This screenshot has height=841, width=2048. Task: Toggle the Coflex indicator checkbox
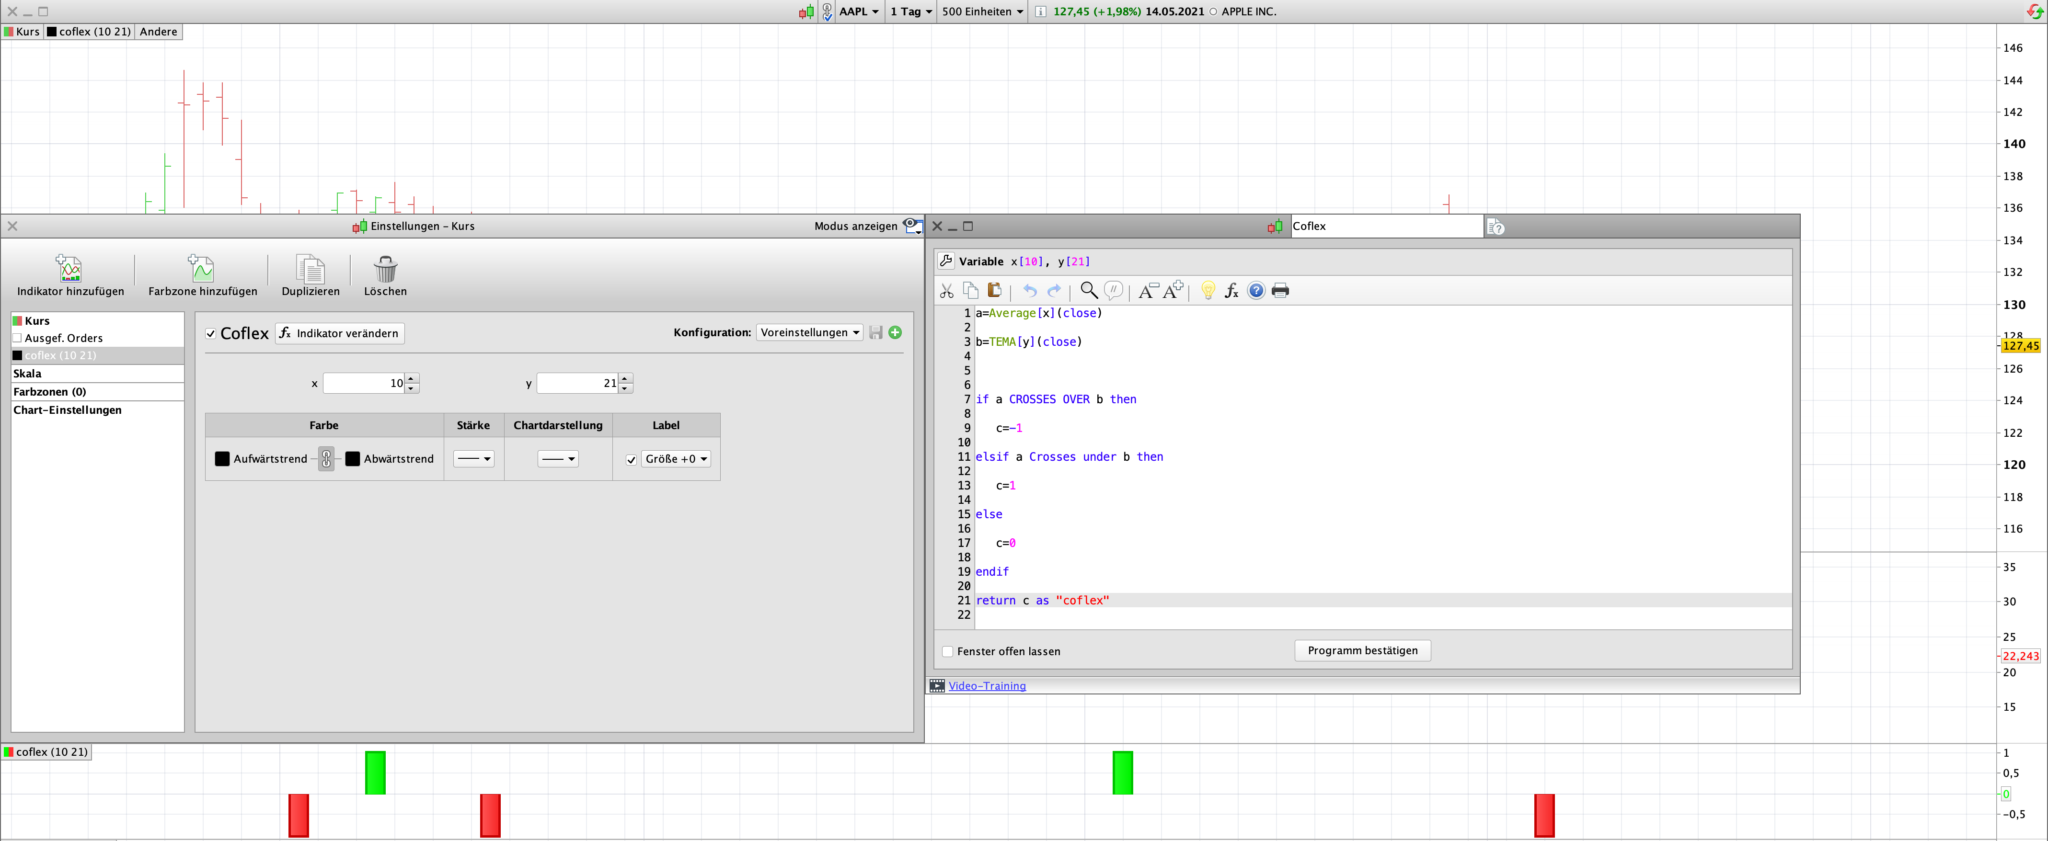coord(211,334)
